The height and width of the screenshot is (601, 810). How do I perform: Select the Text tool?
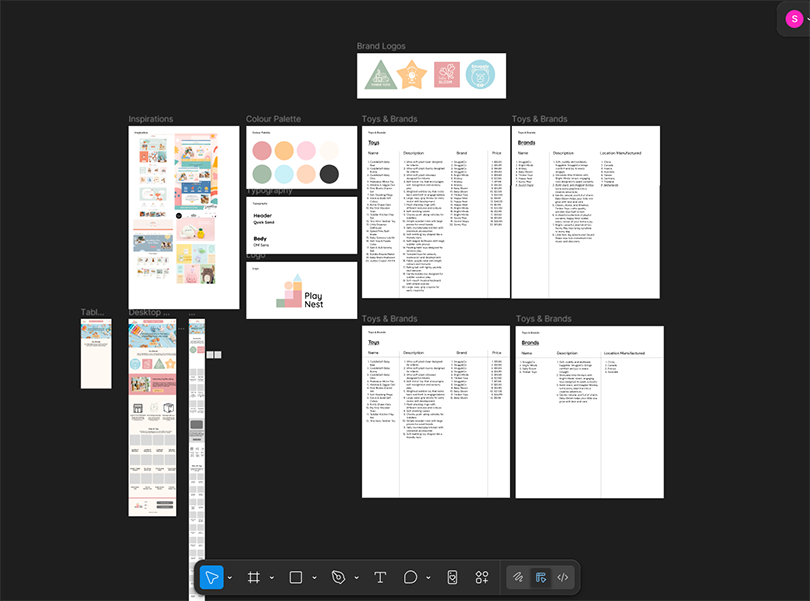[x=380, y=577]
